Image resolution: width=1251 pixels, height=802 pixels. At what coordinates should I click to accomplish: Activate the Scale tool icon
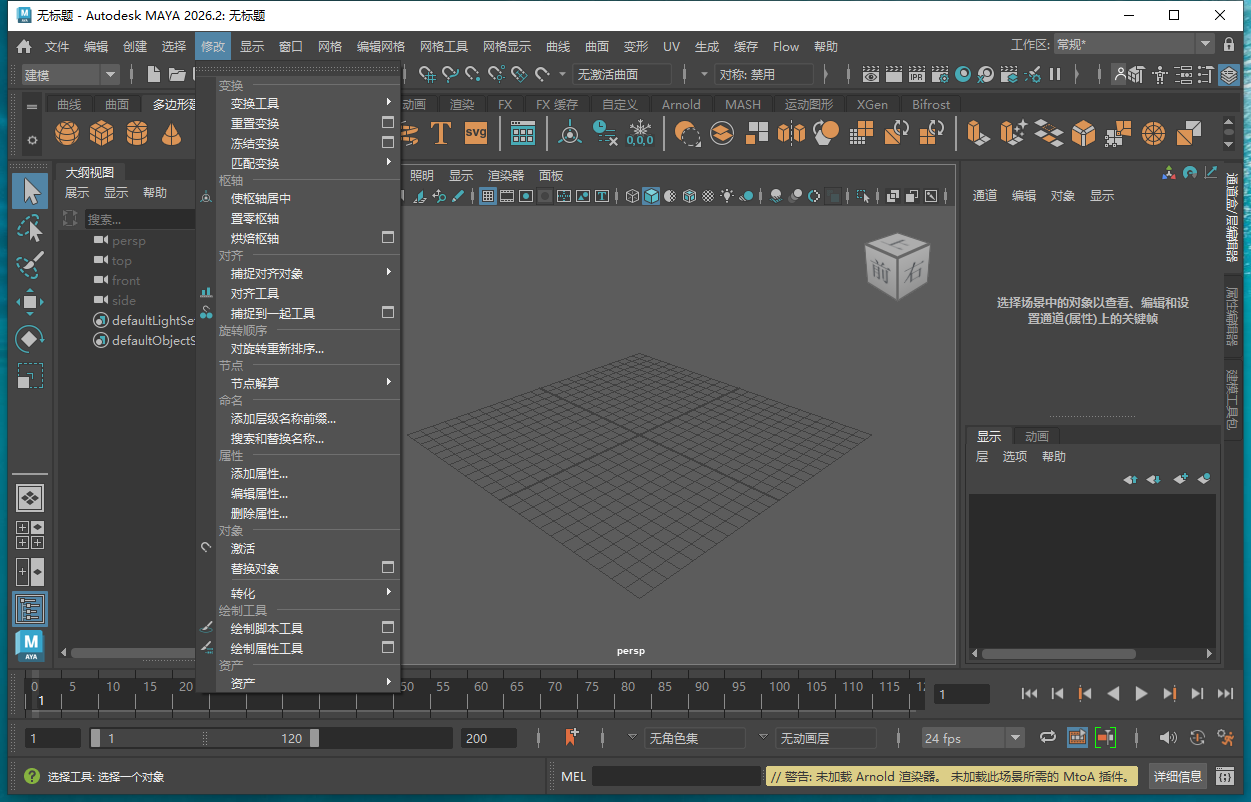[30, 376]
